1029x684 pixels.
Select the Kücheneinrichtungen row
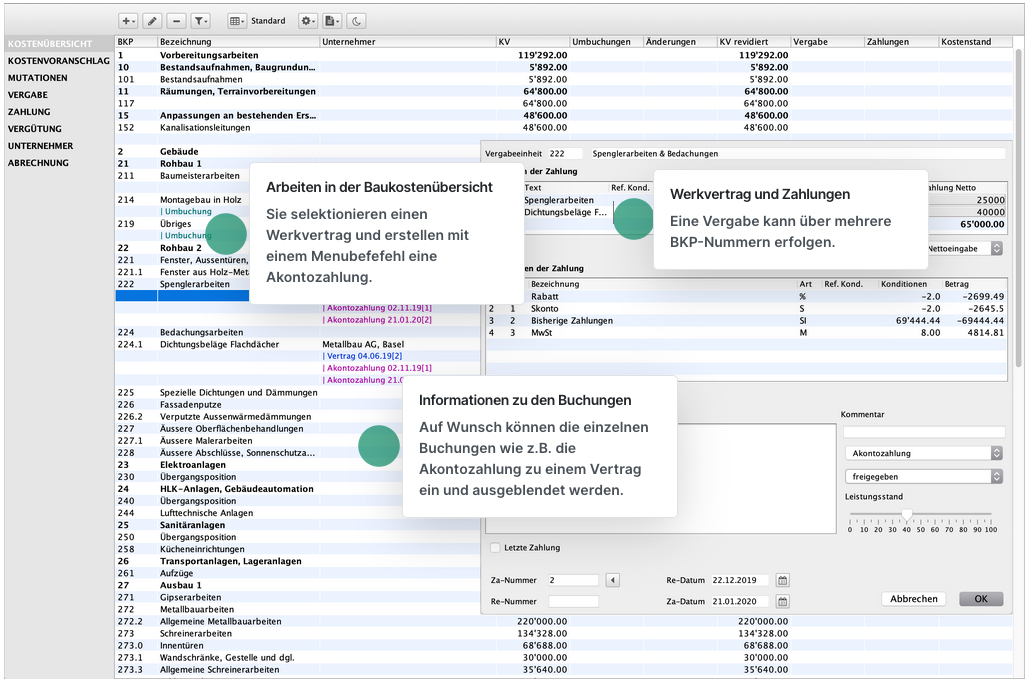[298, 549]
